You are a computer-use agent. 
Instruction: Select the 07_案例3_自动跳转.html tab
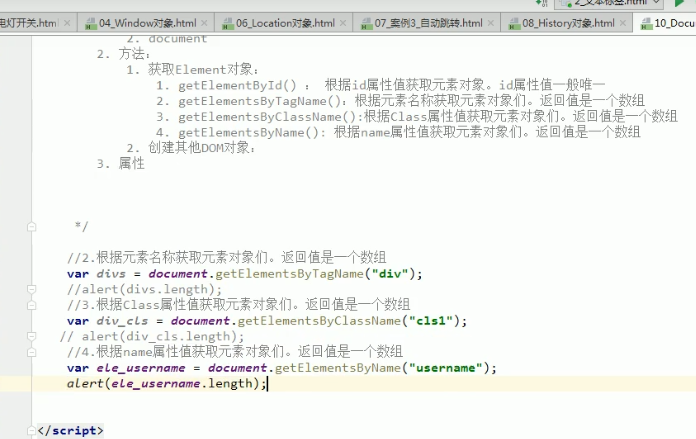428,23
